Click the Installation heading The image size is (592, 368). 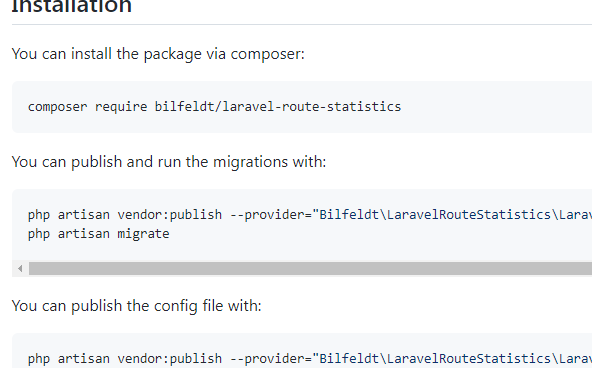72,6
